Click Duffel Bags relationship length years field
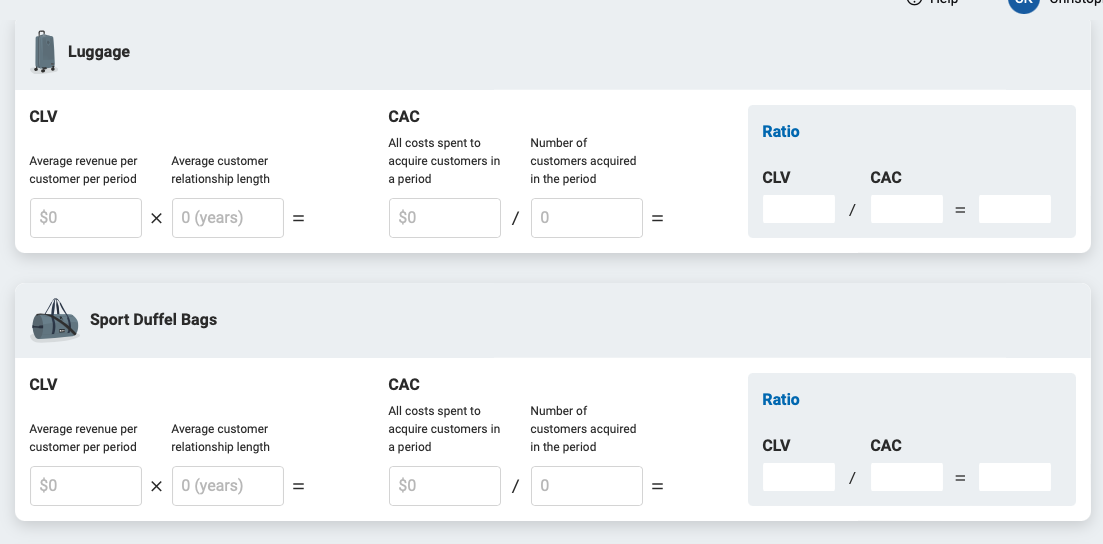The width and height of the screenshot is (1103, 544). pos(228,486)
